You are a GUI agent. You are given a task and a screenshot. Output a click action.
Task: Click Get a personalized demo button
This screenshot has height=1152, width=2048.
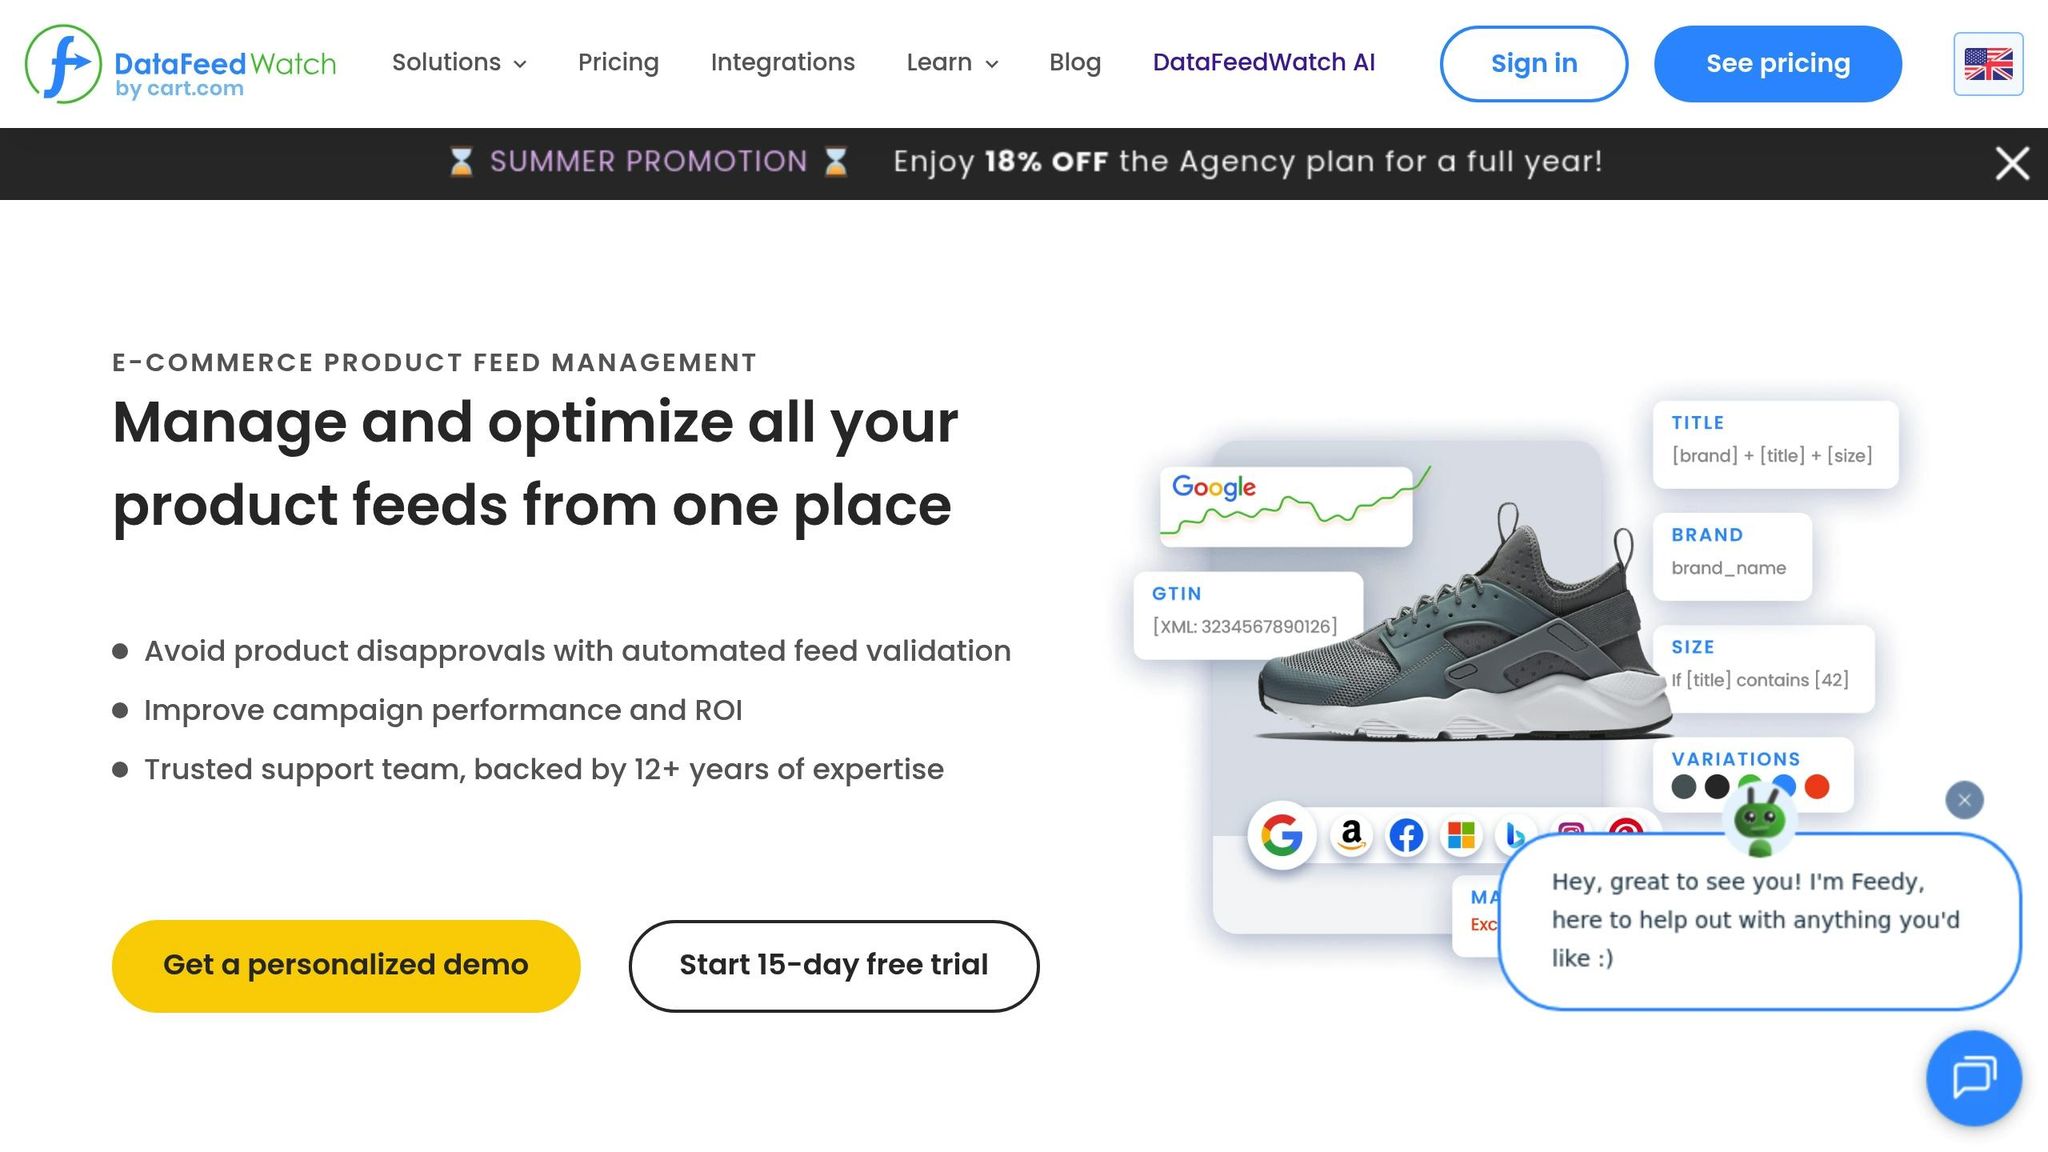pos(346,965)
